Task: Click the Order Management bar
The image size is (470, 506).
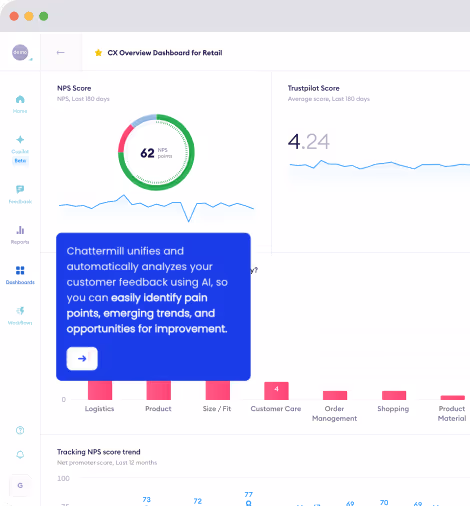Action: point(335,395)
